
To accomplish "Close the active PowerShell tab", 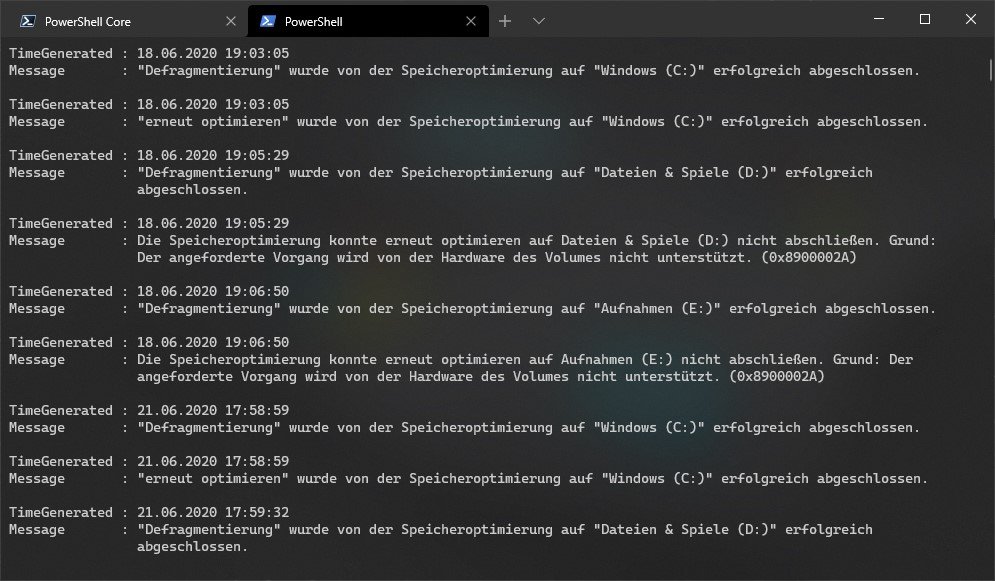I will pos(470,19).
